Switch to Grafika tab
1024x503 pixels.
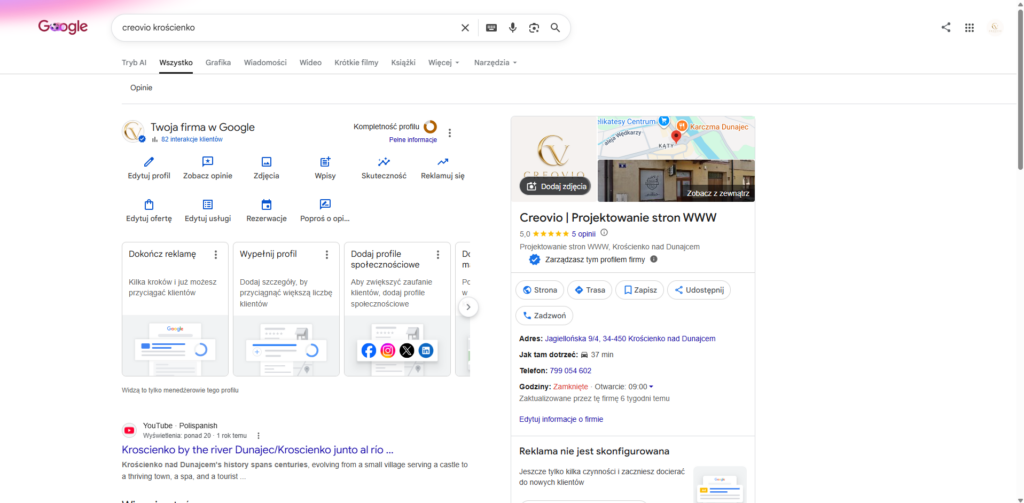click(x=218, y=63)
